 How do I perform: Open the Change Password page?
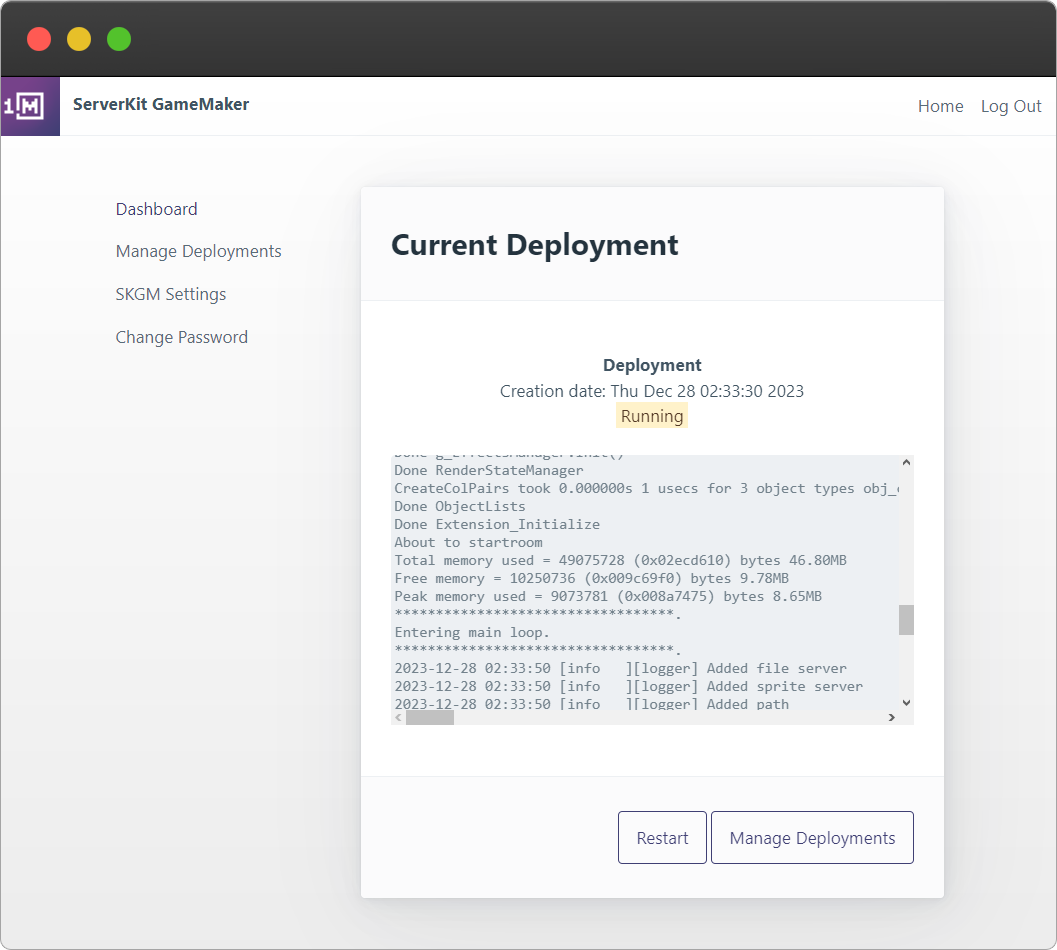tap(181, 337)
